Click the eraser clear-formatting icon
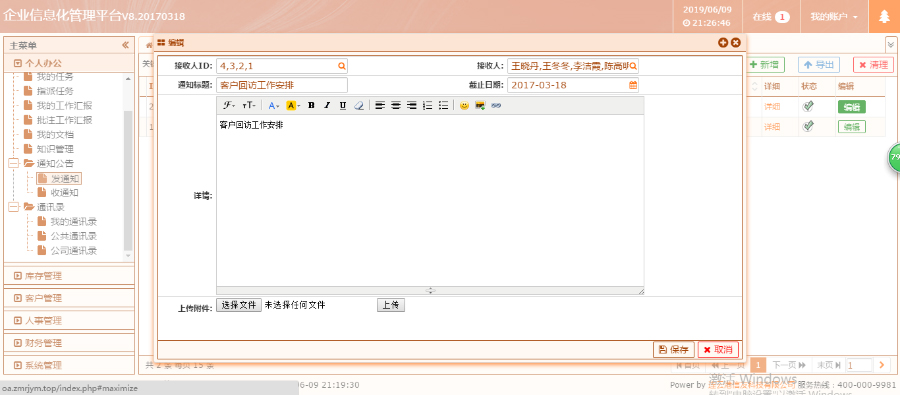 click(359, 106)
